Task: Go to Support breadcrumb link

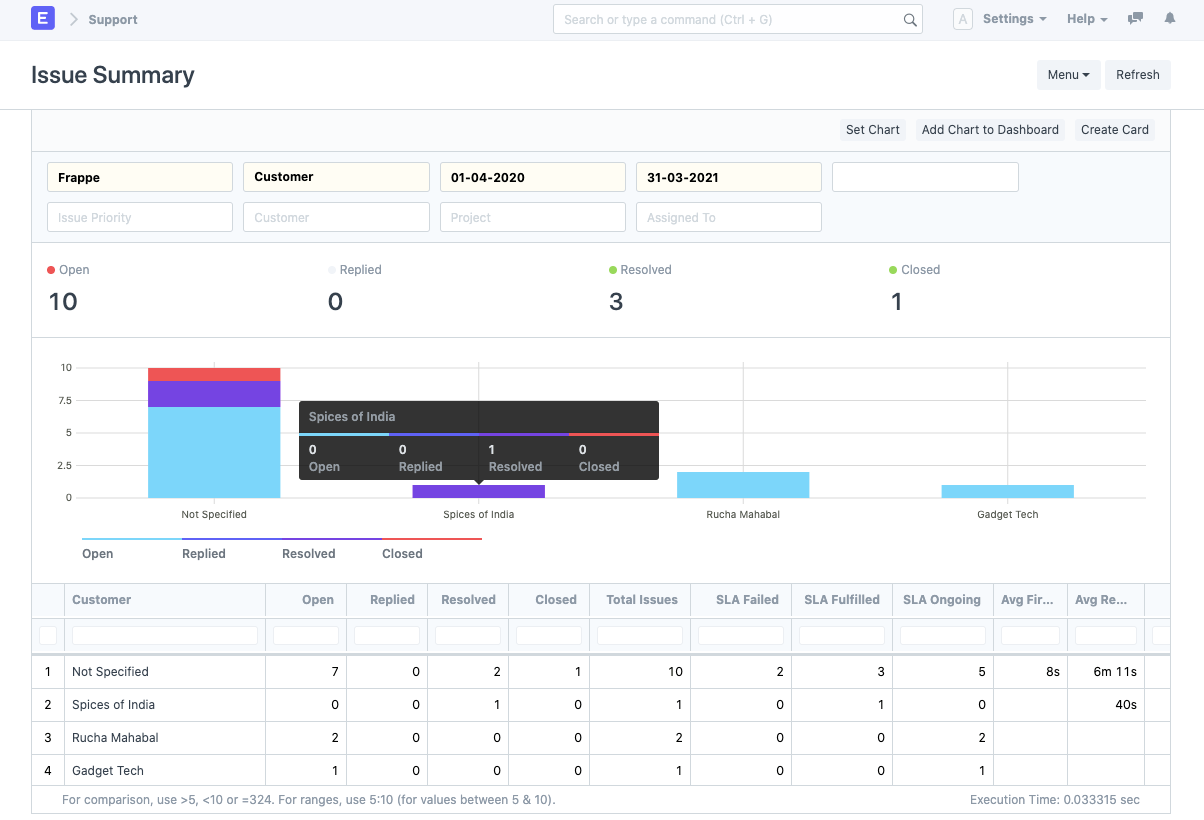Action: pos(113,19)
